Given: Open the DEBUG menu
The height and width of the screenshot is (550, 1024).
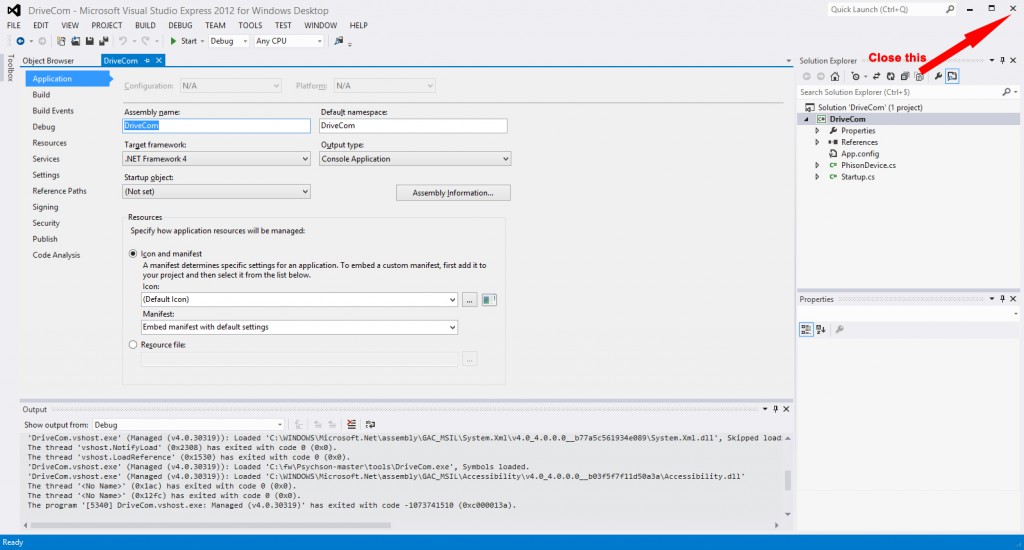Looking at the screenshot, I should (x=180, y=25).
